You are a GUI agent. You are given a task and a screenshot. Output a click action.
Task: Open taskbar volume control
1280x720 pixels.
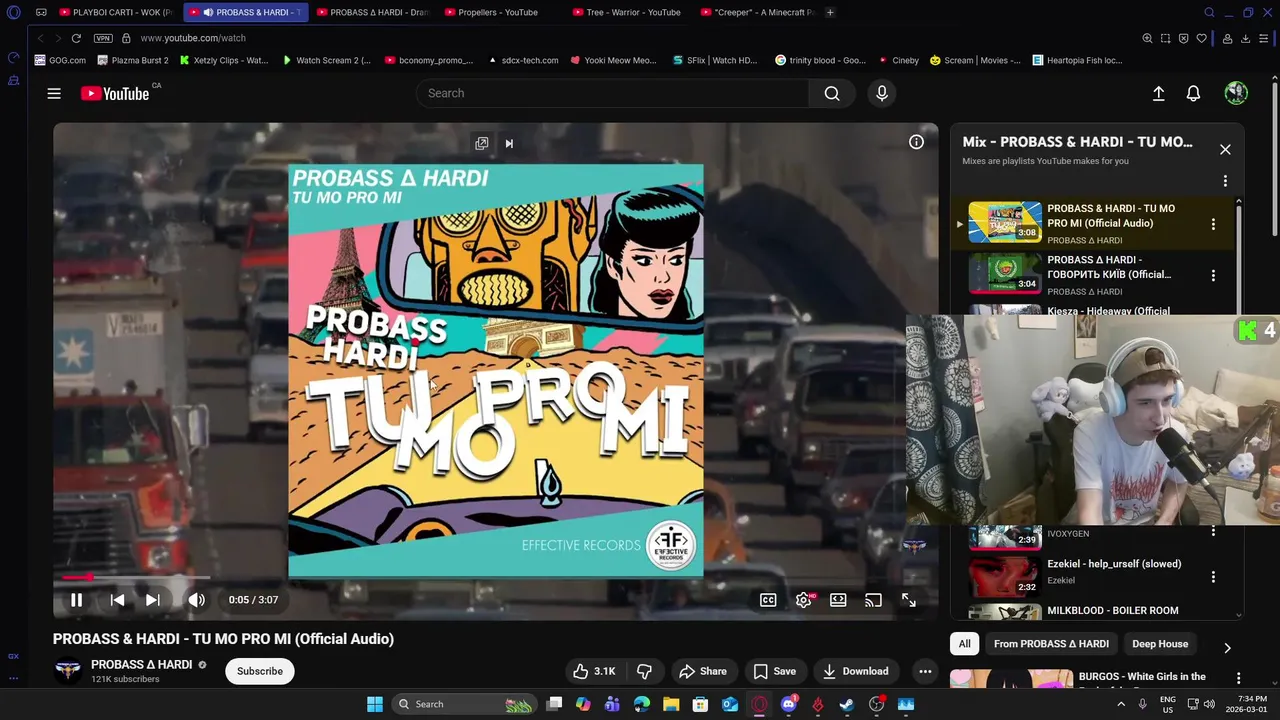(x=1209, y=704)
